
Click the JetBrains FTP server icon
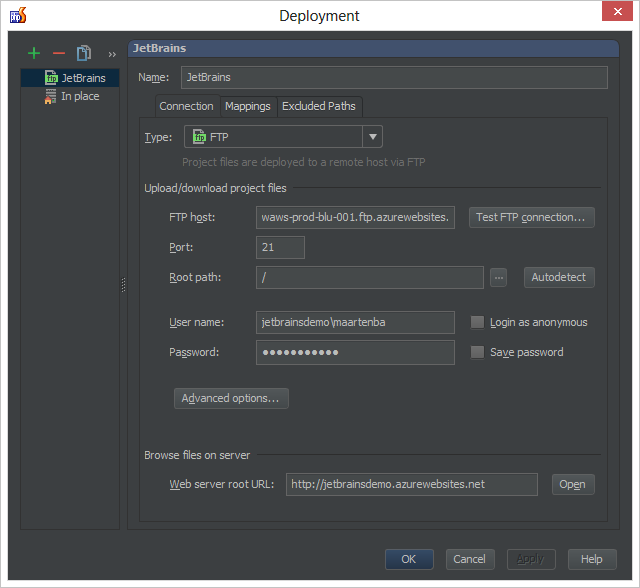coord(51,78)
